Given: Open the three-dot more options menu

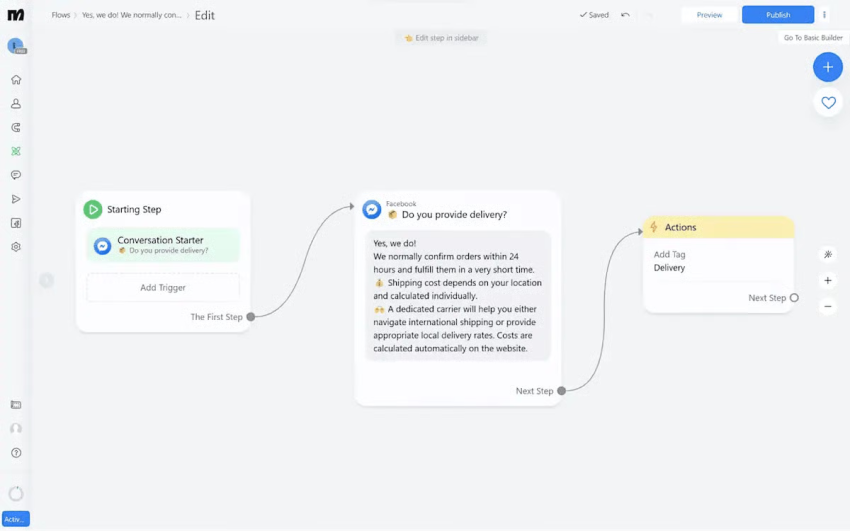Looking at the screenshot, I should (824, 15).
